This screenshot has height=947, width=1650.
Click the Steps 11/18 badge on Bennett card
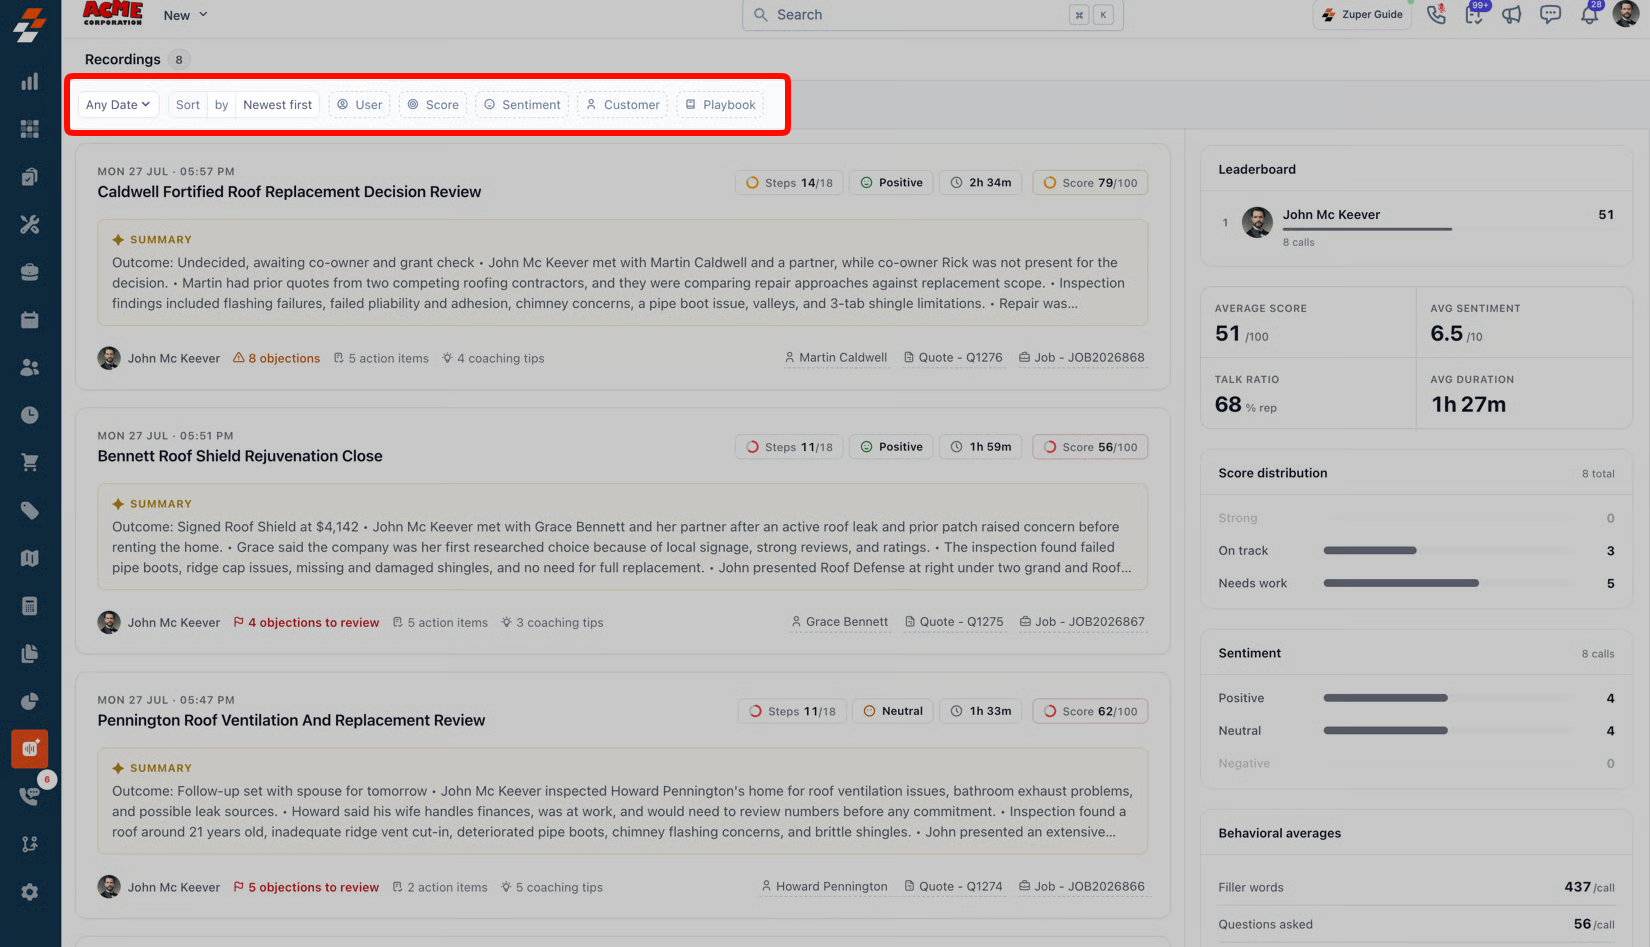(789, 447)
